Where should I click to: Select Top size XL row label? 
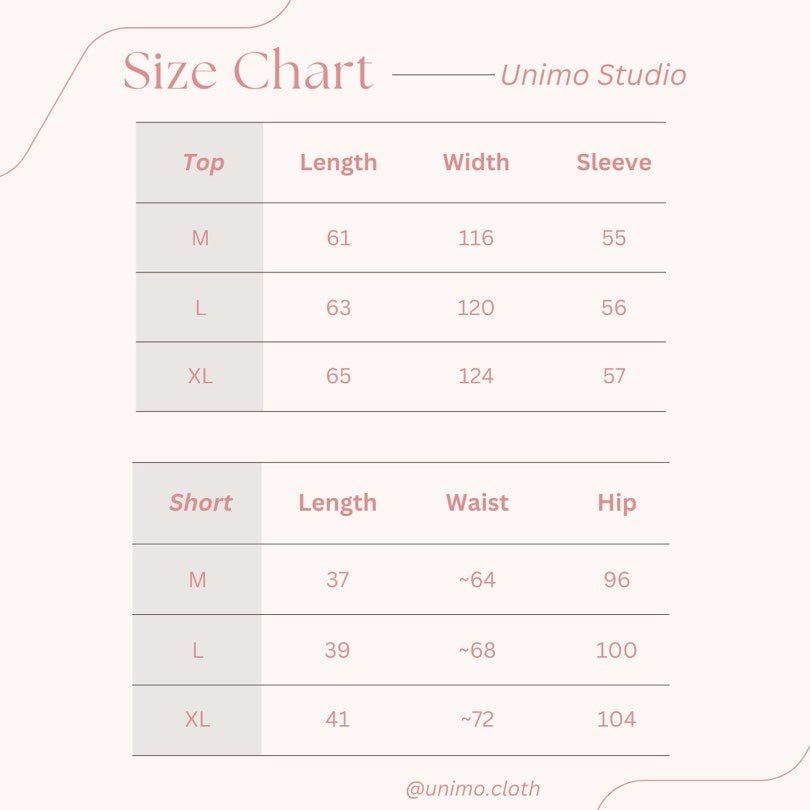tap(200, 376)
